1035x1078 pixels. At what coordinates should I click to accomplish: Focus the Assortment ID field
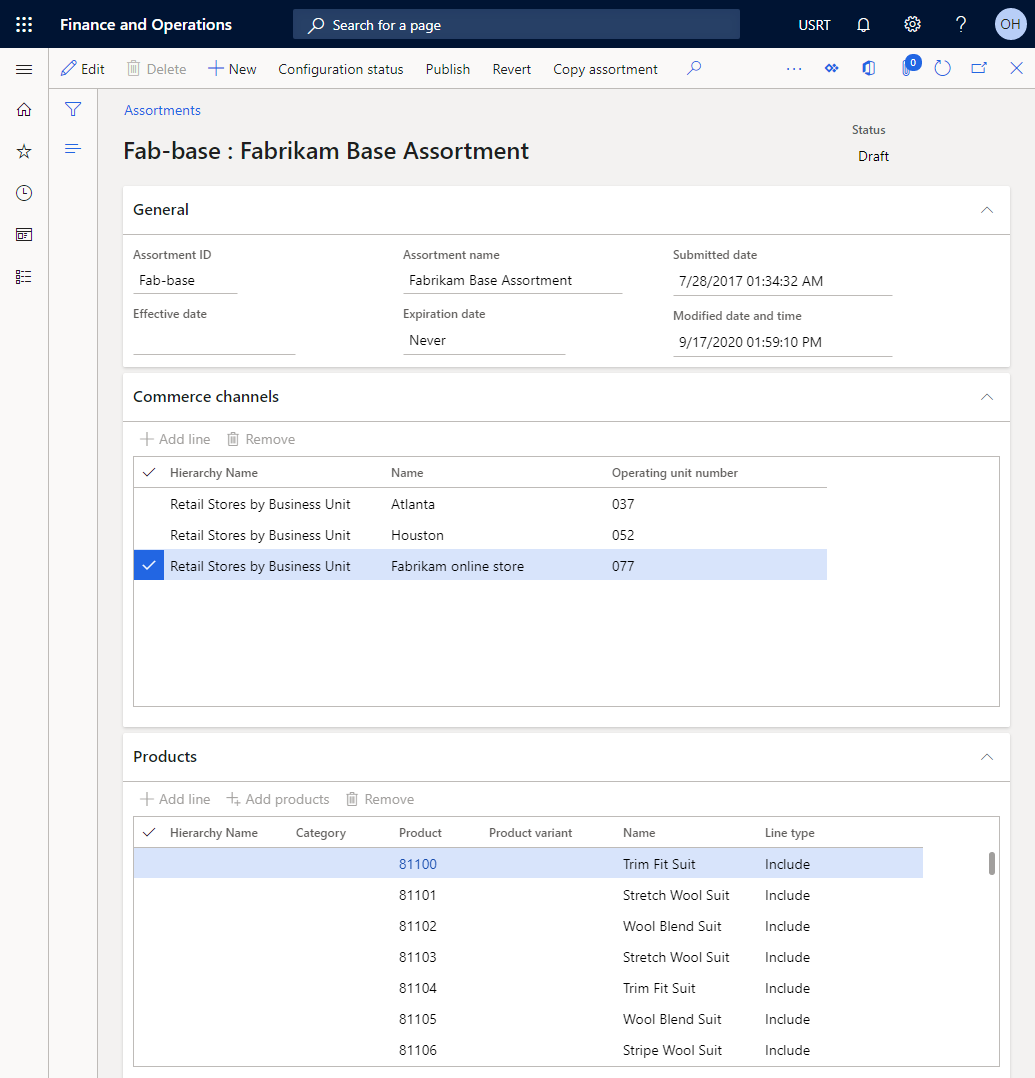pyautogui.click(x=185, y=280)
